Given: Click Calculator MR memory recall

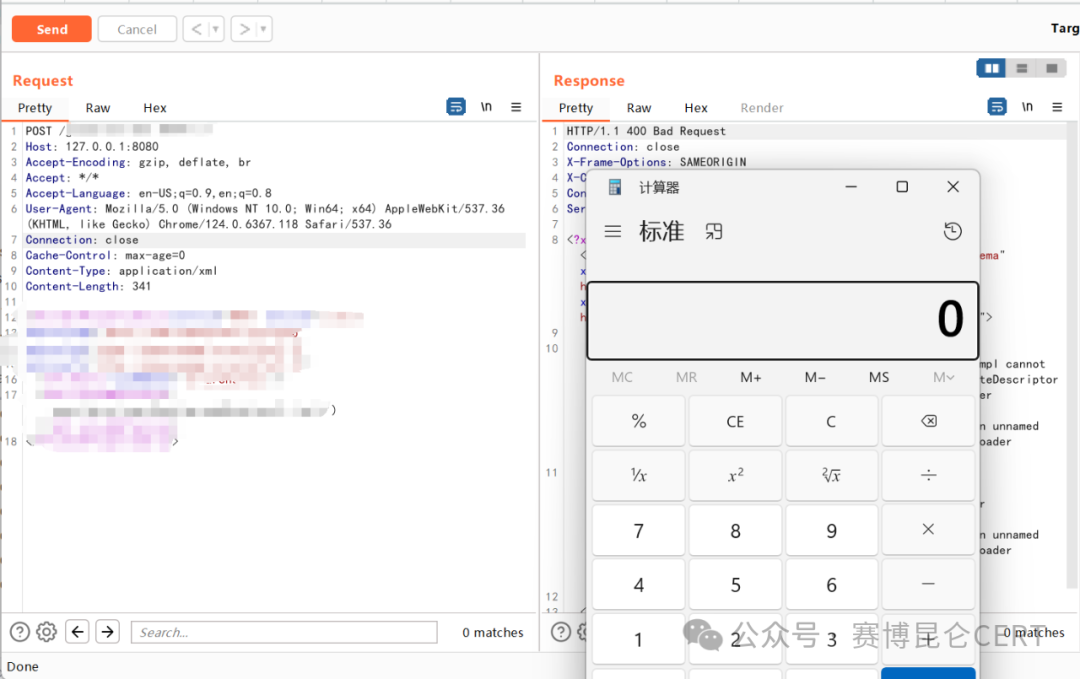Looking at the screenshot, I should pos(686,377).
